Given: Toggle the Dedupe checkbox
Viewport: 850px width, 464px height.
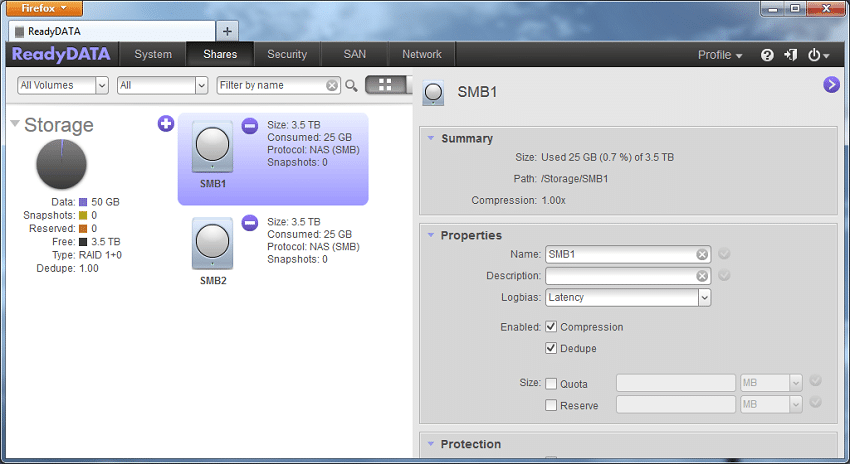Looking at the screenshot, I should (x=551, y=348).
